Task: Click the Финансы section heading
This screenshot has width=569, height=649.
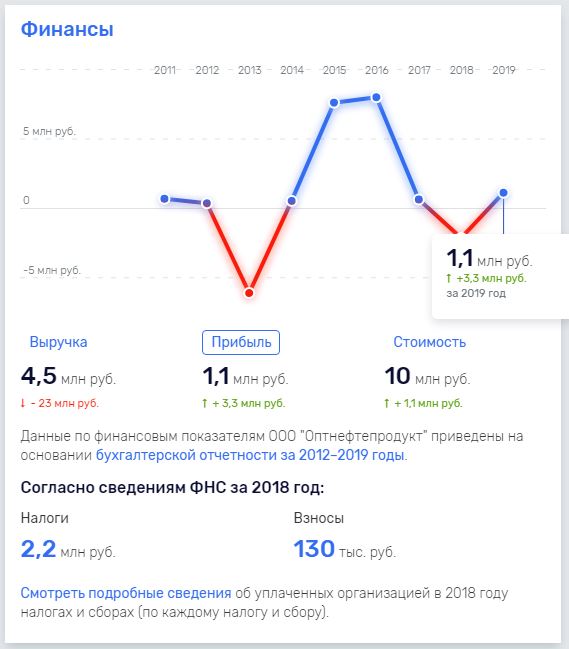Action: pos(67,29)
